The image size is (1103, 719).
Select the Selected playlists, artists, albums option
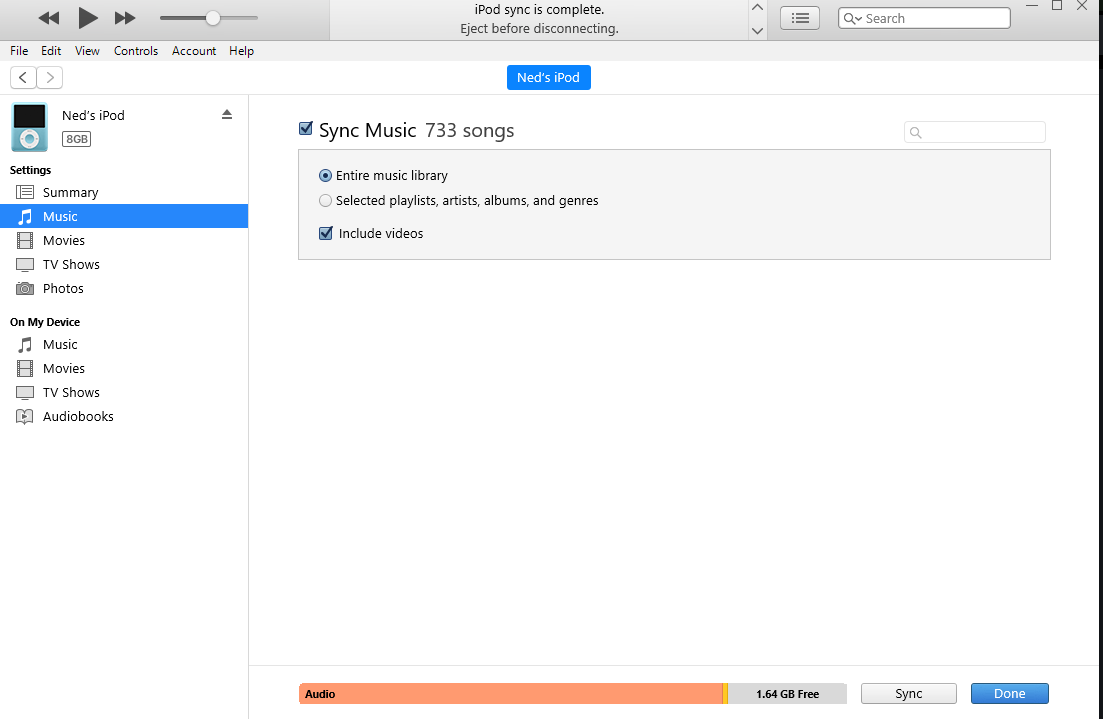[x=325, y=201]
